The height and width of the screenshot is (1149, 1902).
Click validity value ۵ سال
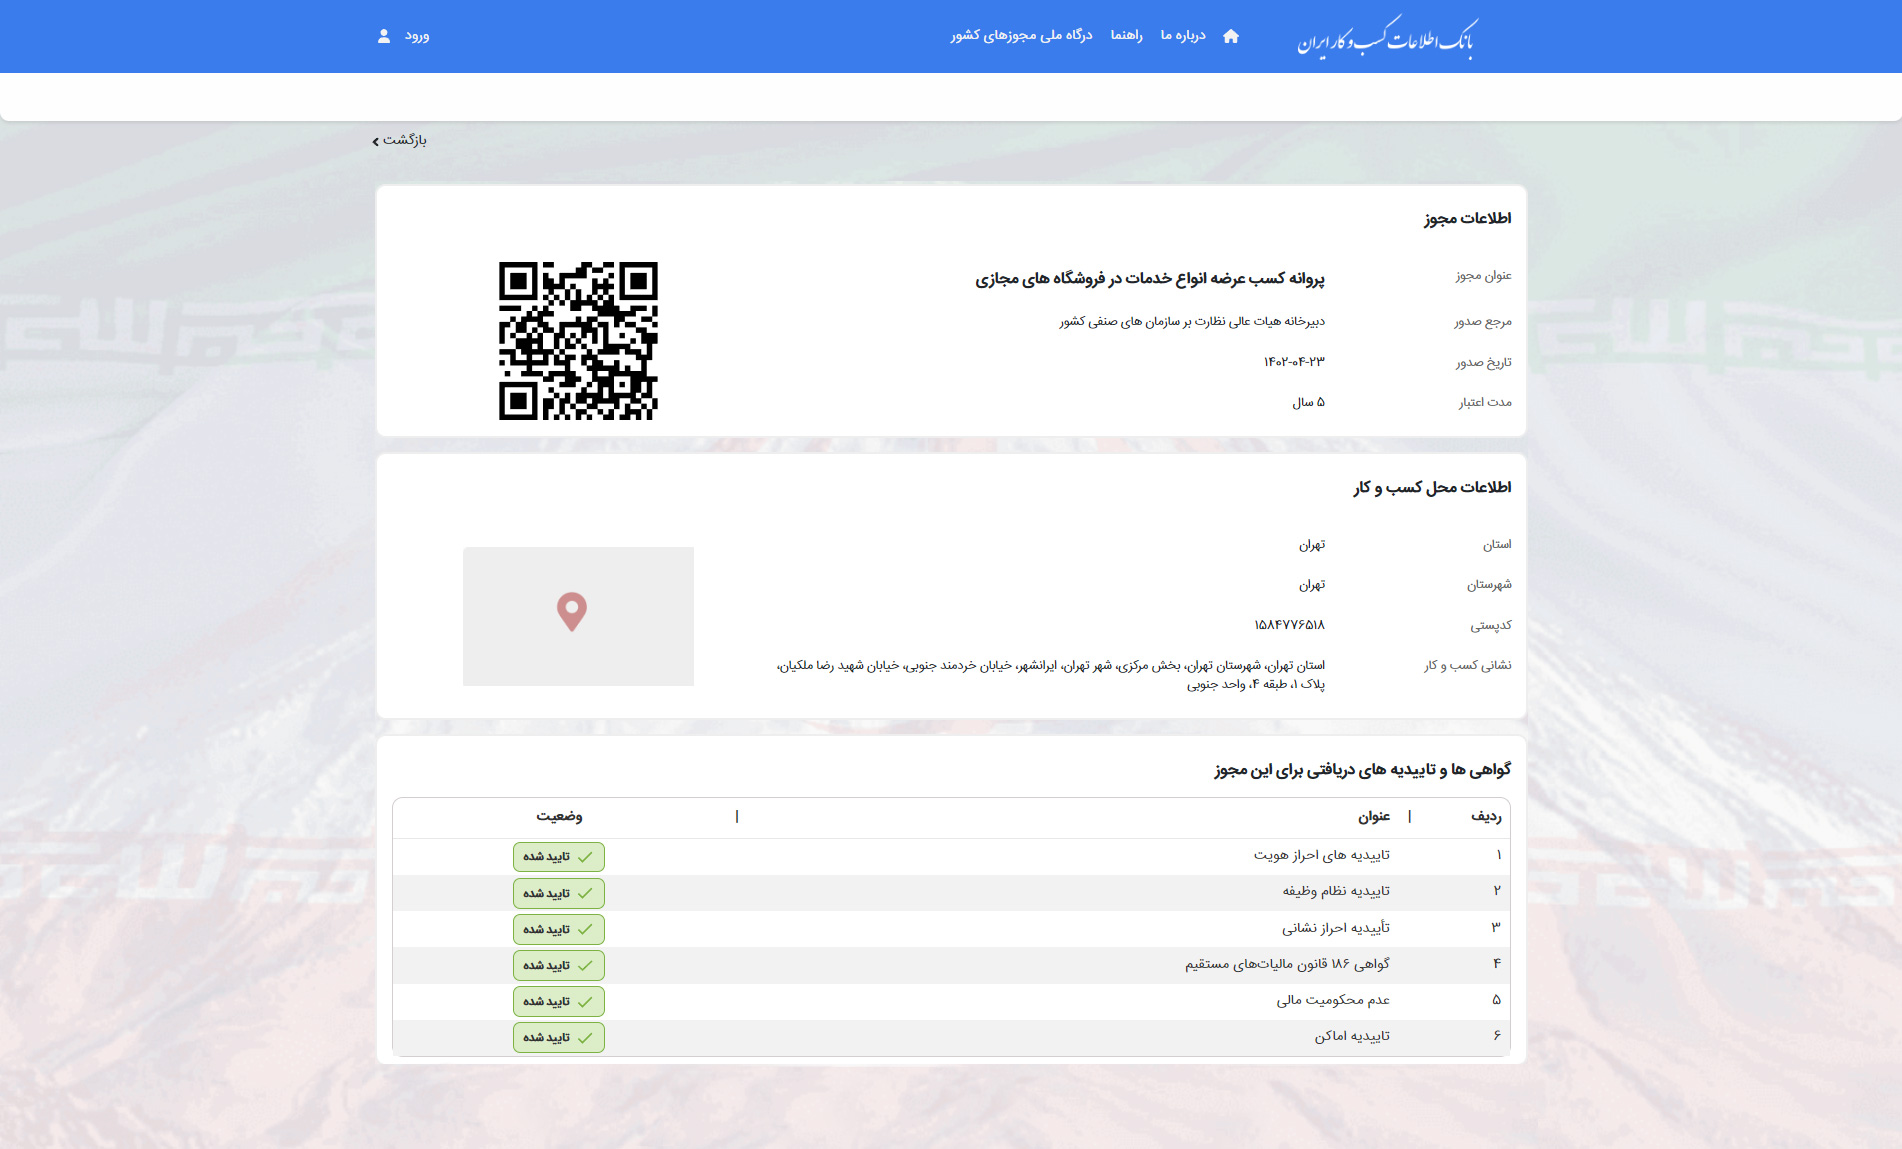tap(1308, 402)
